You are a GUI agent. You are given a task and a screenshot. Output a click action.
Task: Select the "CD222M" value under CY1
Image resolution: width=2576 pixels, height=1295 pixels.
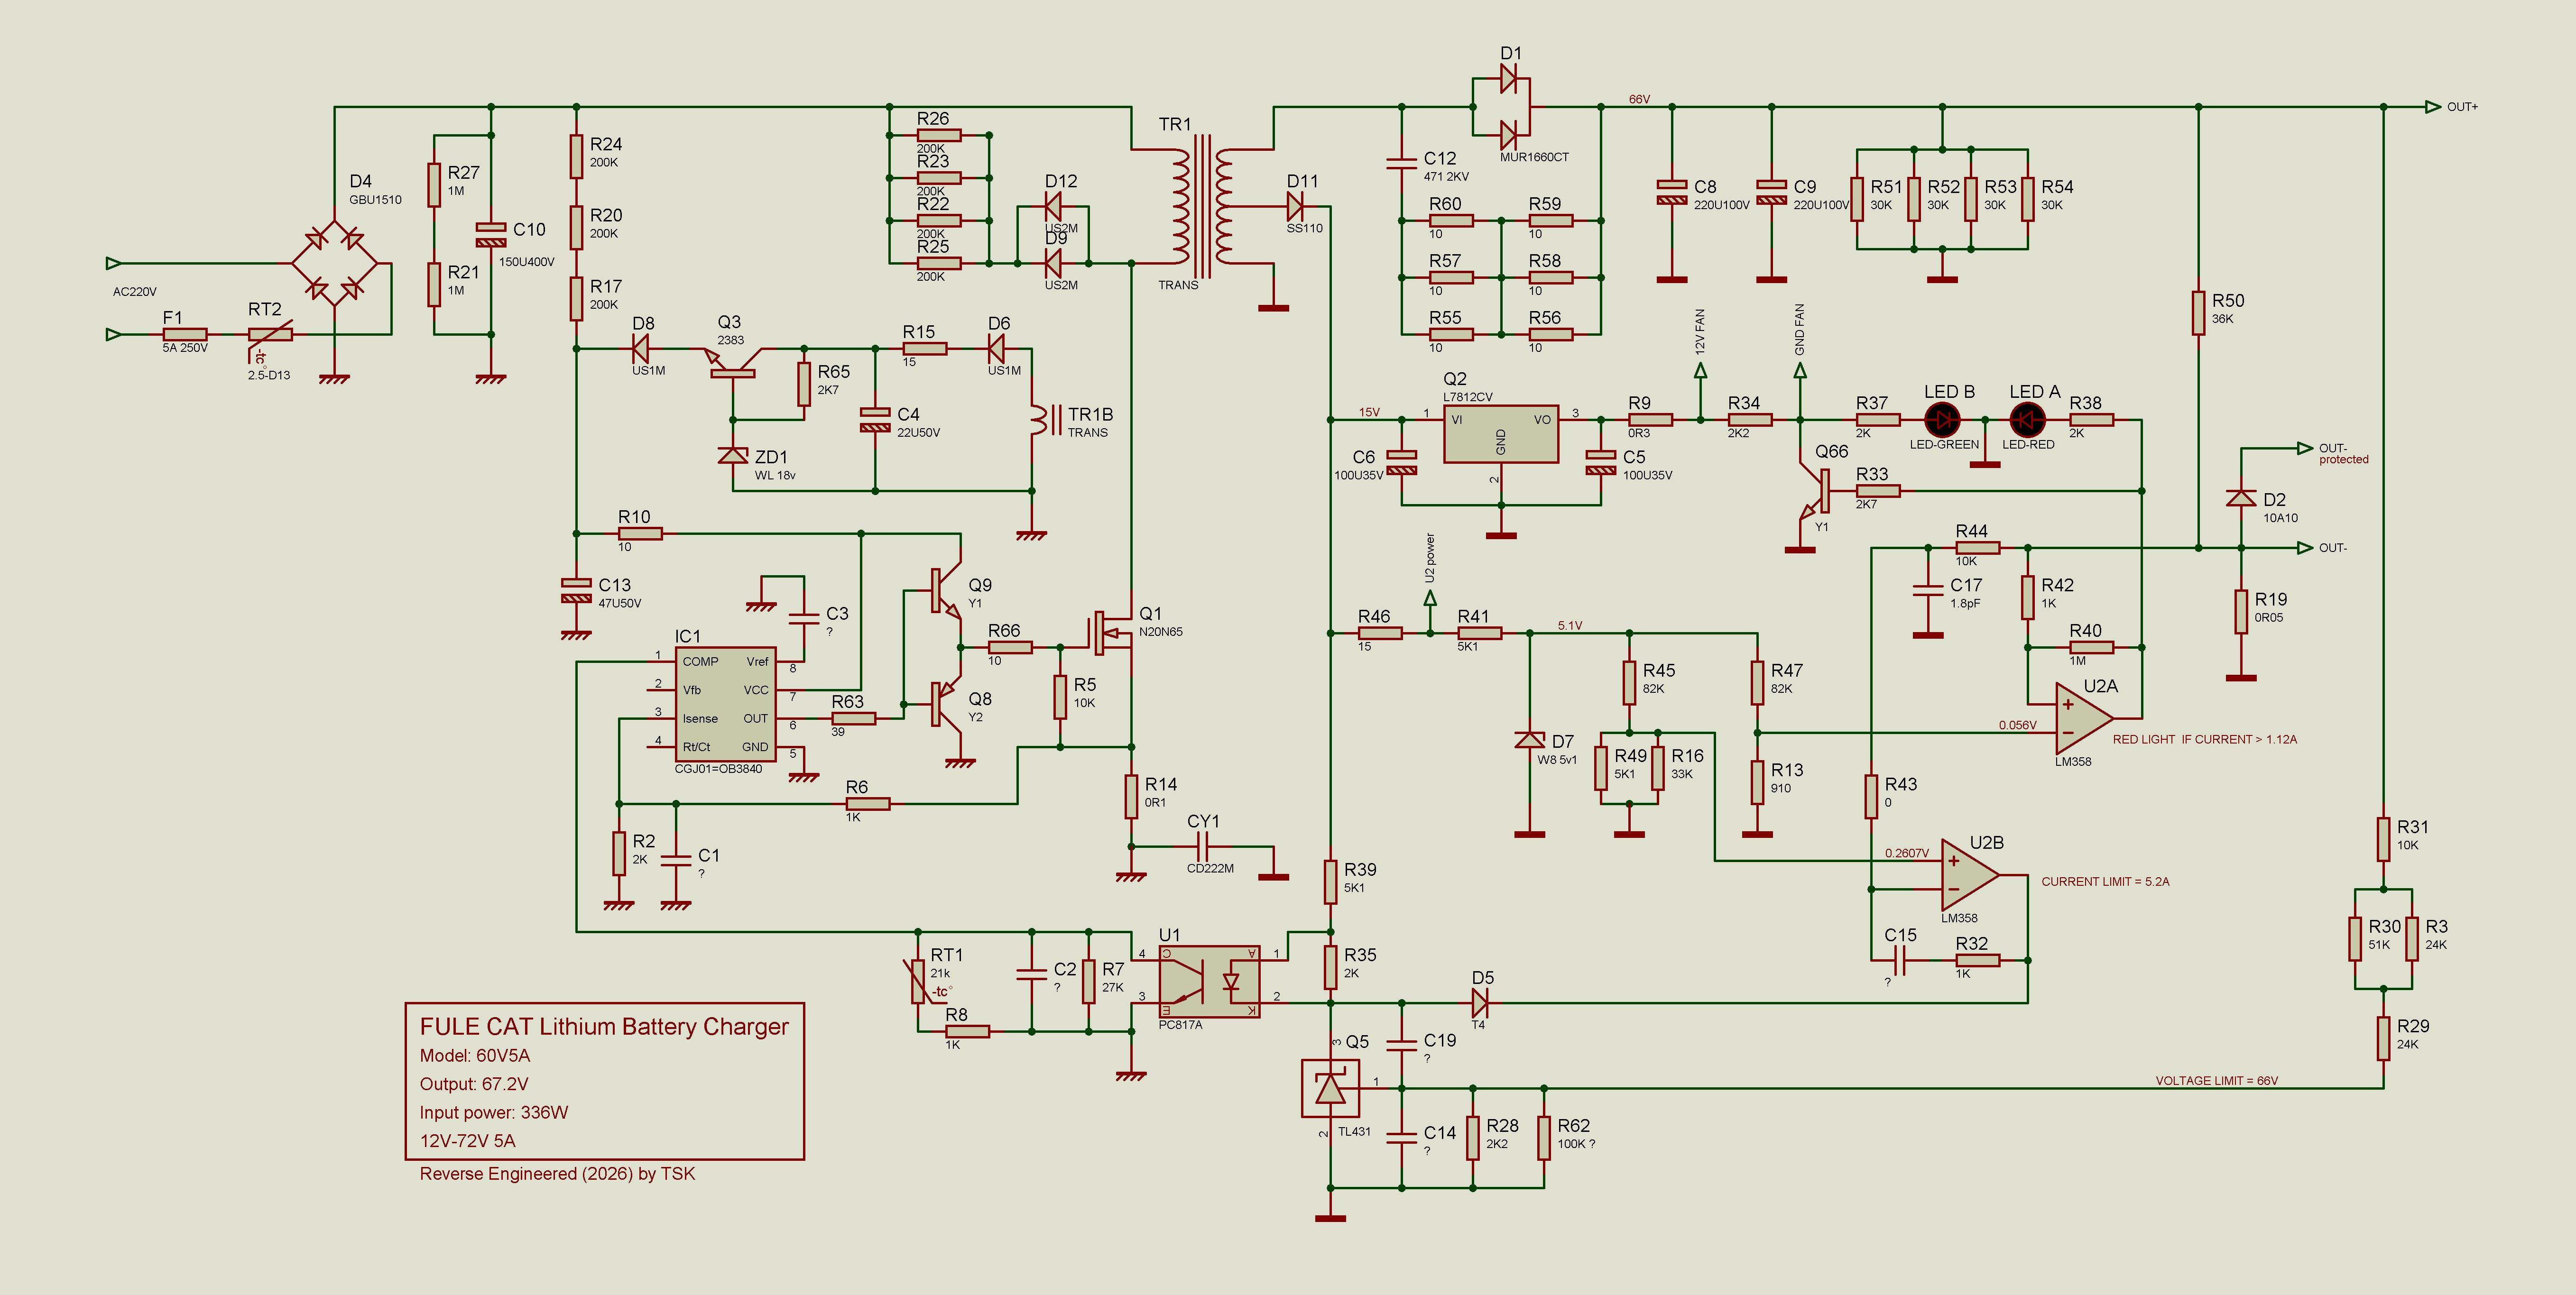pos(1210,869)
